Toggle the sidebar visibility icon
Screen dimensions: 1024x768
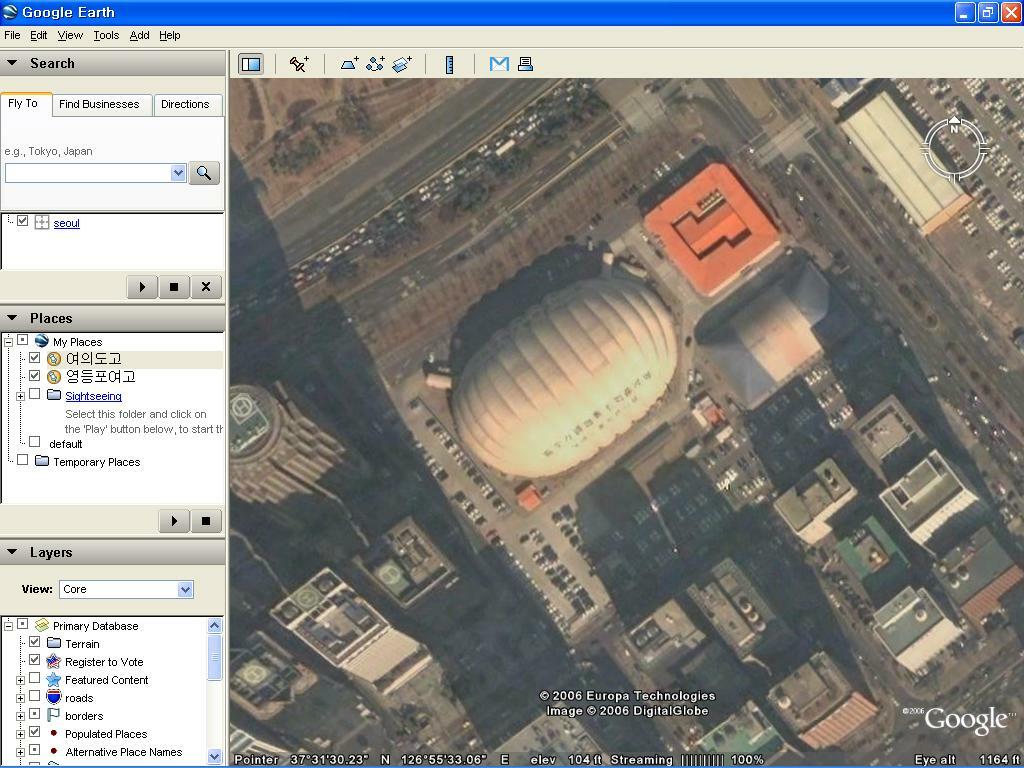[250, 64]
